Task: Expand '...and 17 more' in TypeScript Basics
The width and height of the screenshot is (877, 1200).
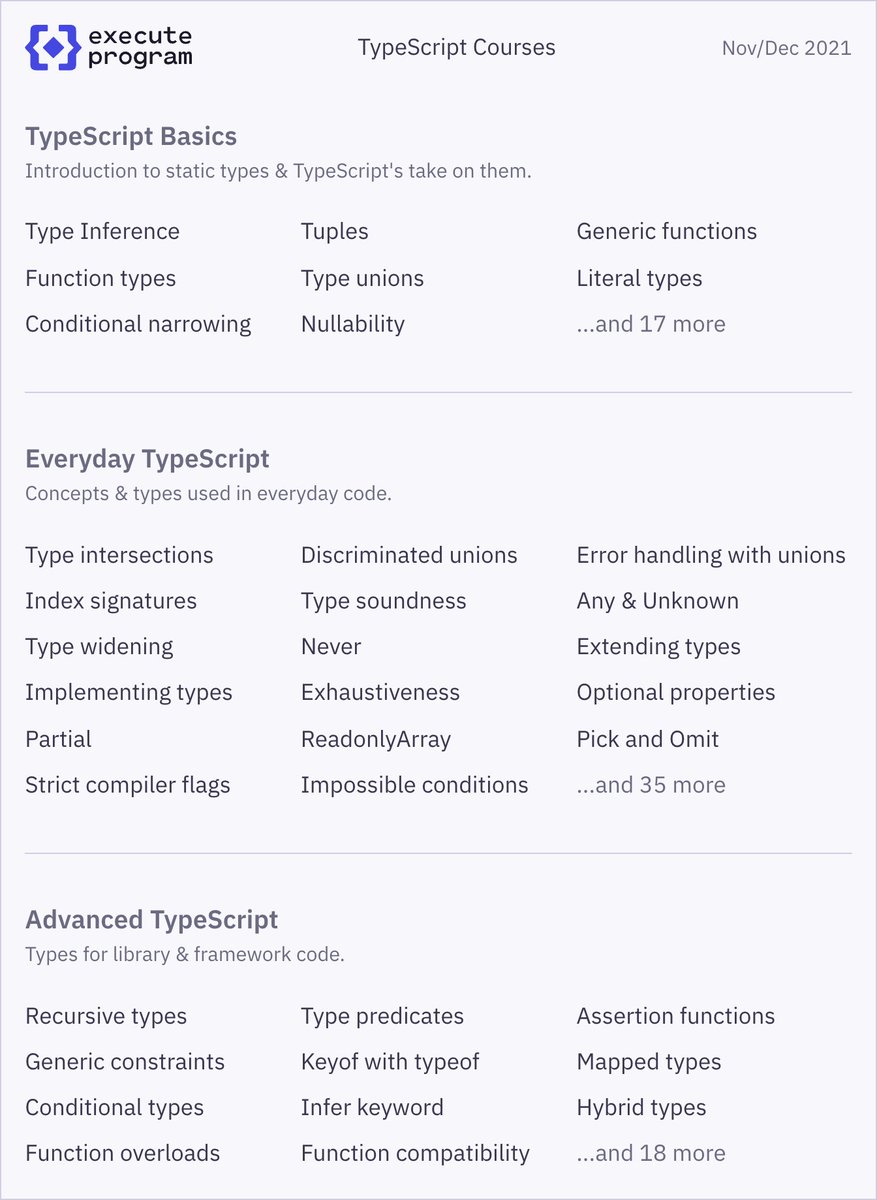Action: 651,324
